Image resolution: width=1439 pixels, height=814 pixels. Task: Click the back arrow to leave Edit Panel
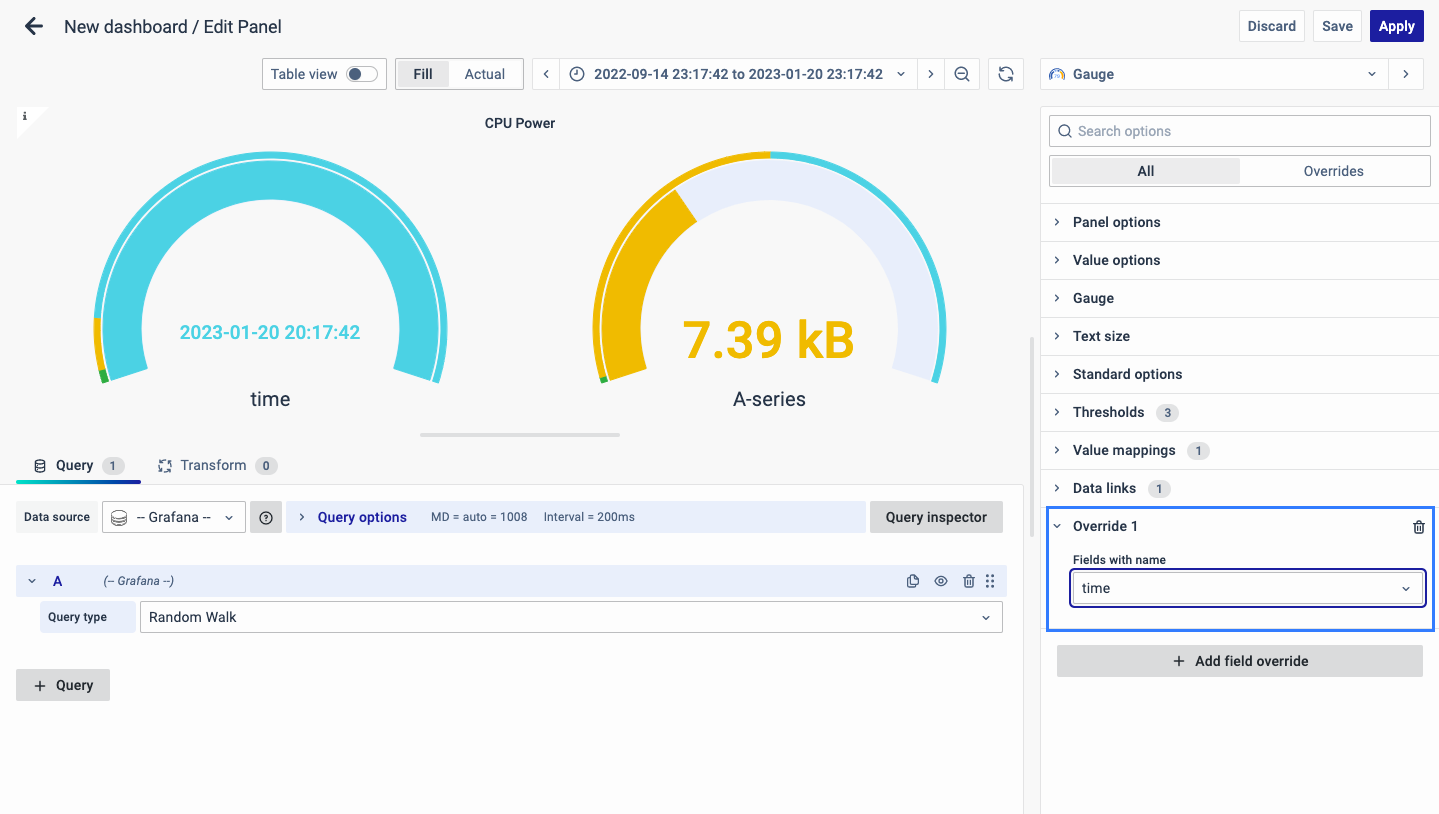click(x=34, y=27)
